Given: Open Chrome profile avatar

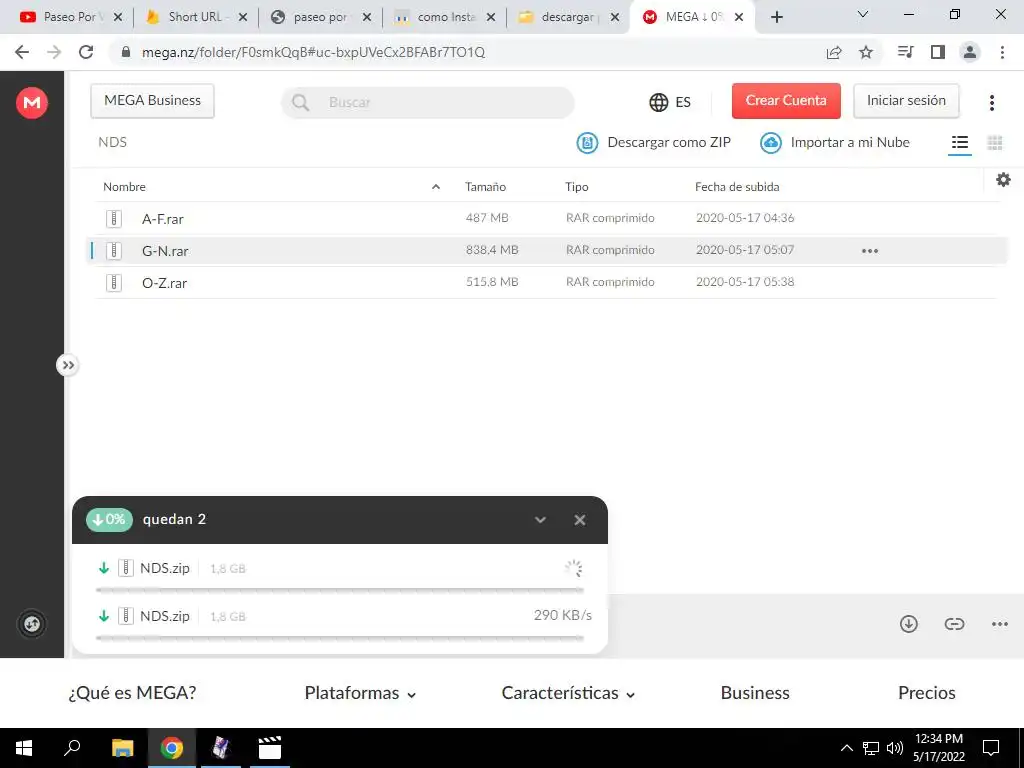Looking at the screenshot, I should tap(970, 52).
